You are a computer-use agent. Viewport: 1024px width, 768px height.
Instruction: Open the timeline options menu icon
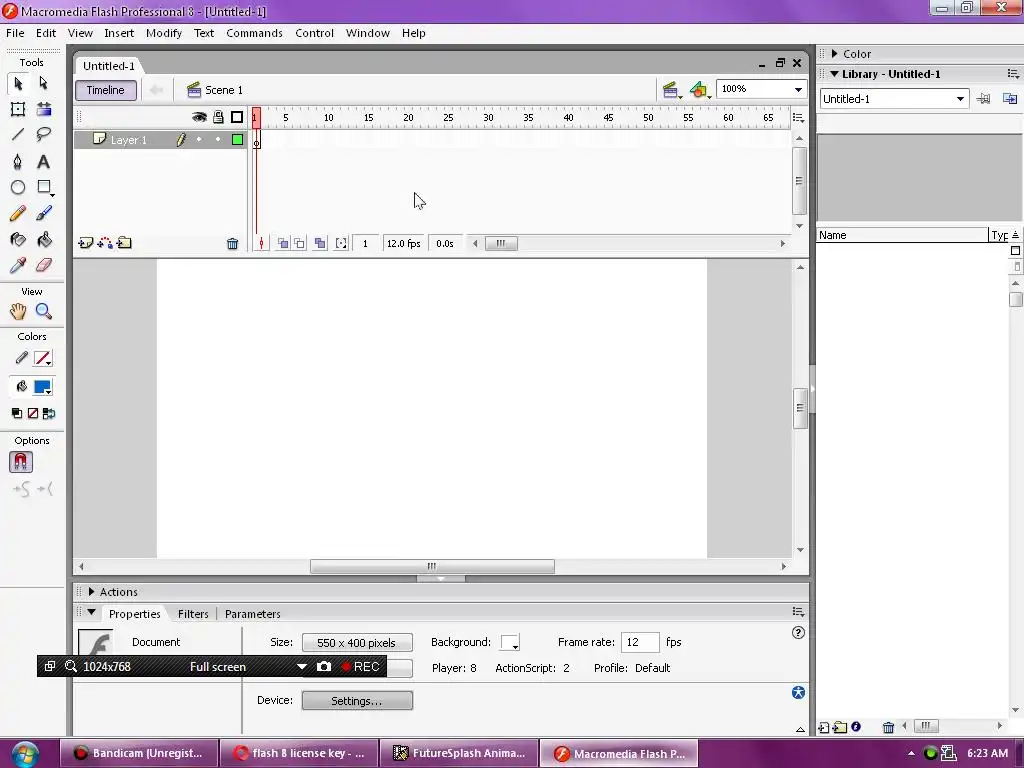798,118
